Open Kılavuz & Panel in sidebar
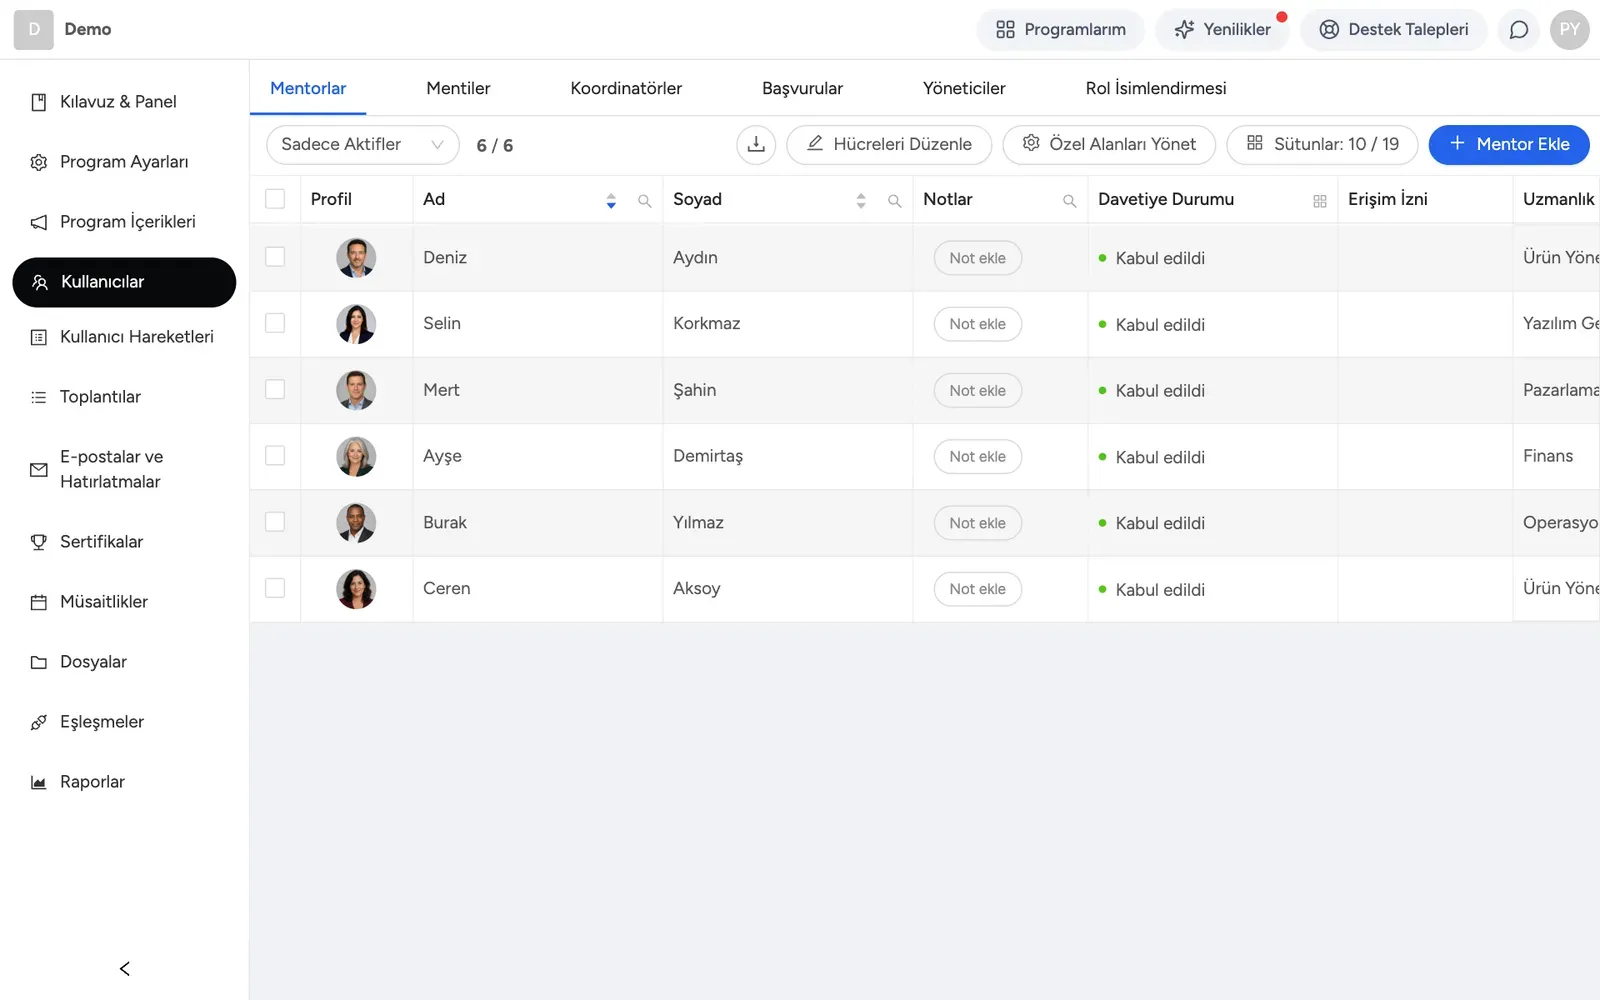 point(124,102)
